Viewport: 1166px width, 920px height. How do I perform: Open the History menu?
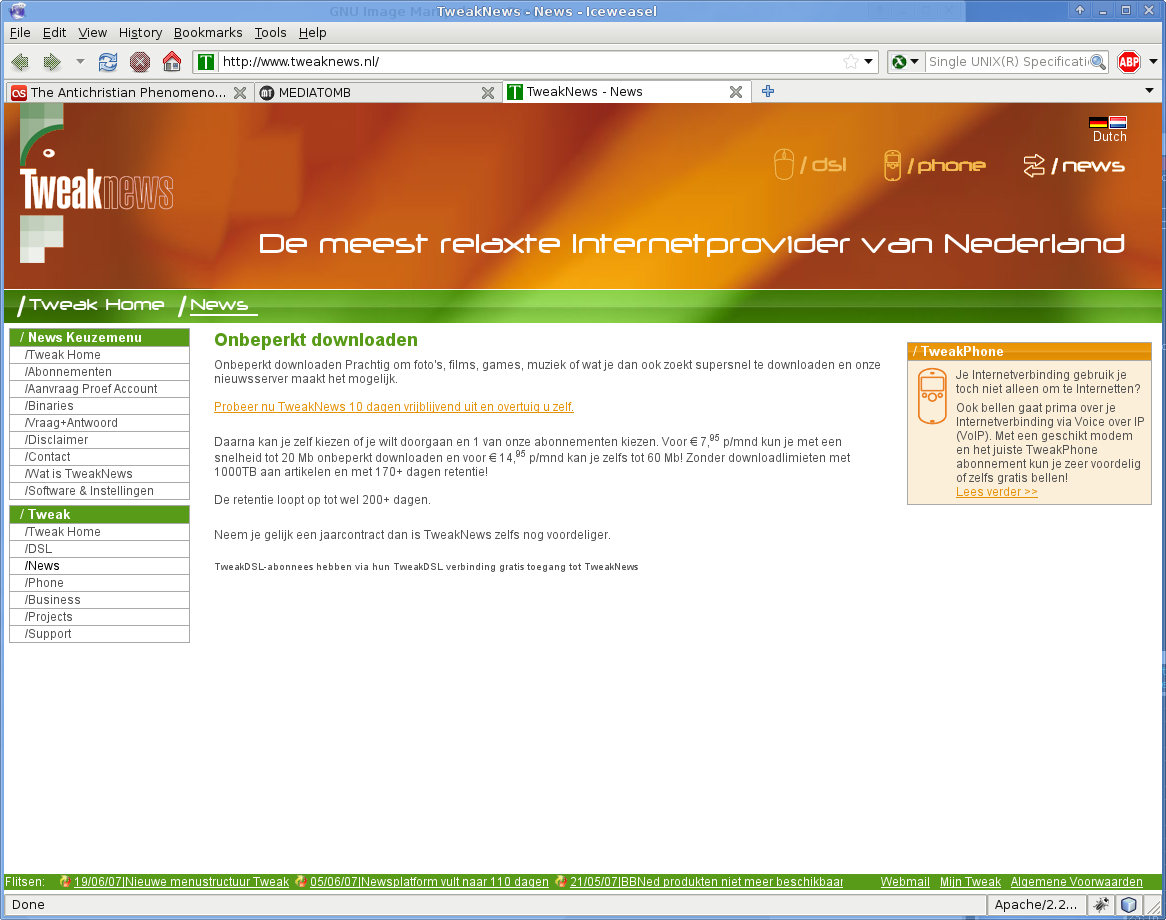point(141,33)
